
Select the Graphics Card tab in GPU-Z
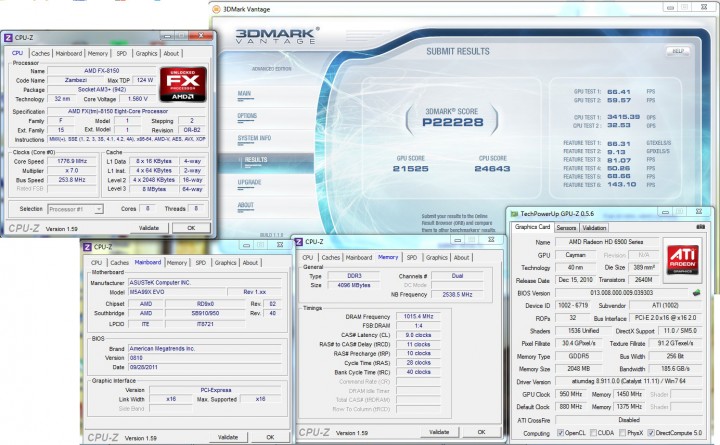[532, 227]
